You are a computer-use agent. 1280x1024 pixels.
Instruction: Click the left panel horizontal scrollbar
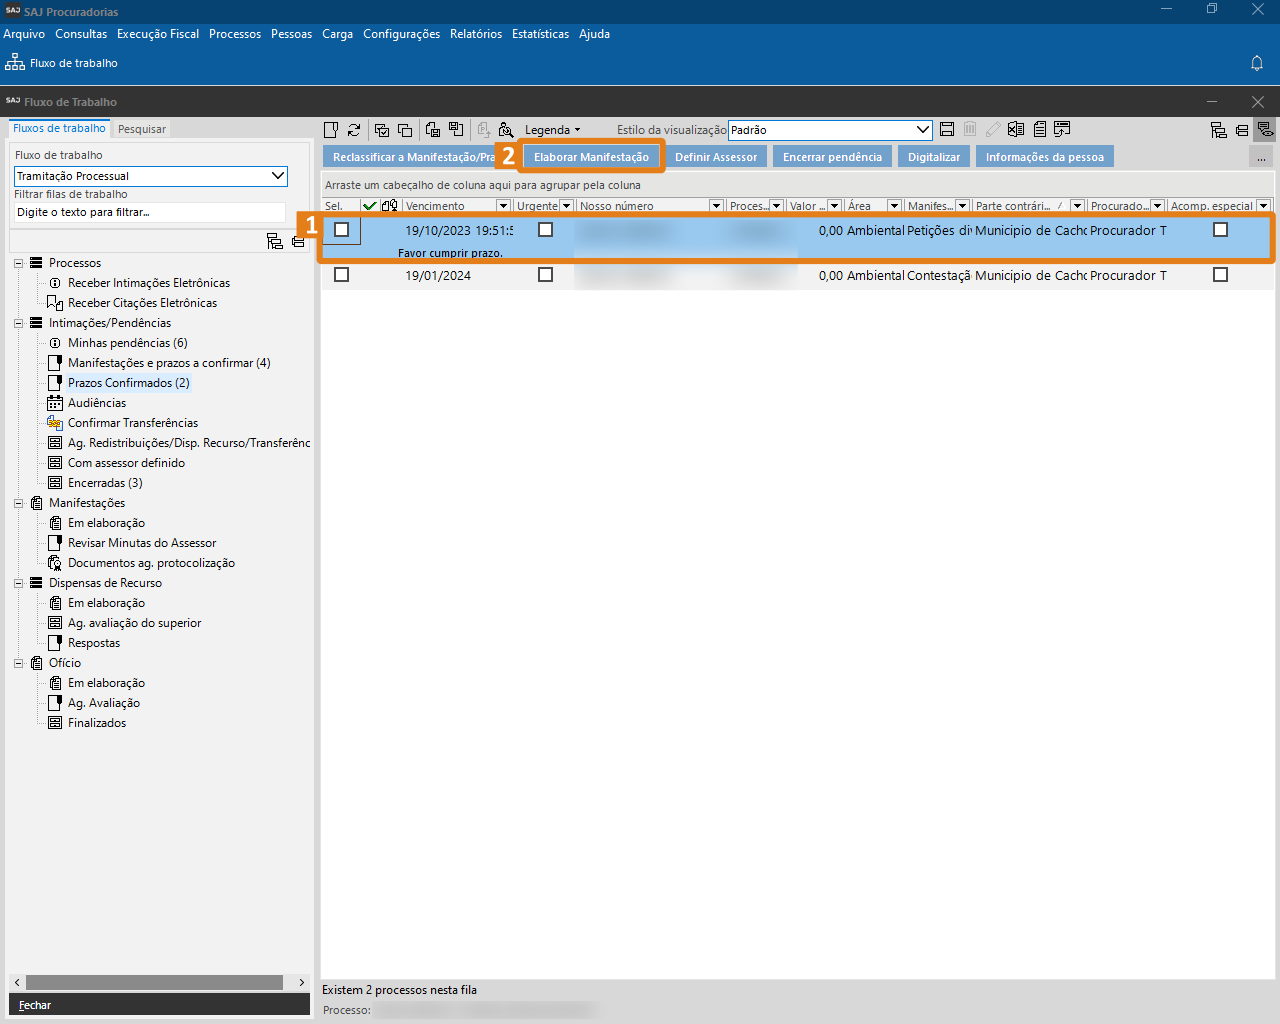tap(154, 983)
